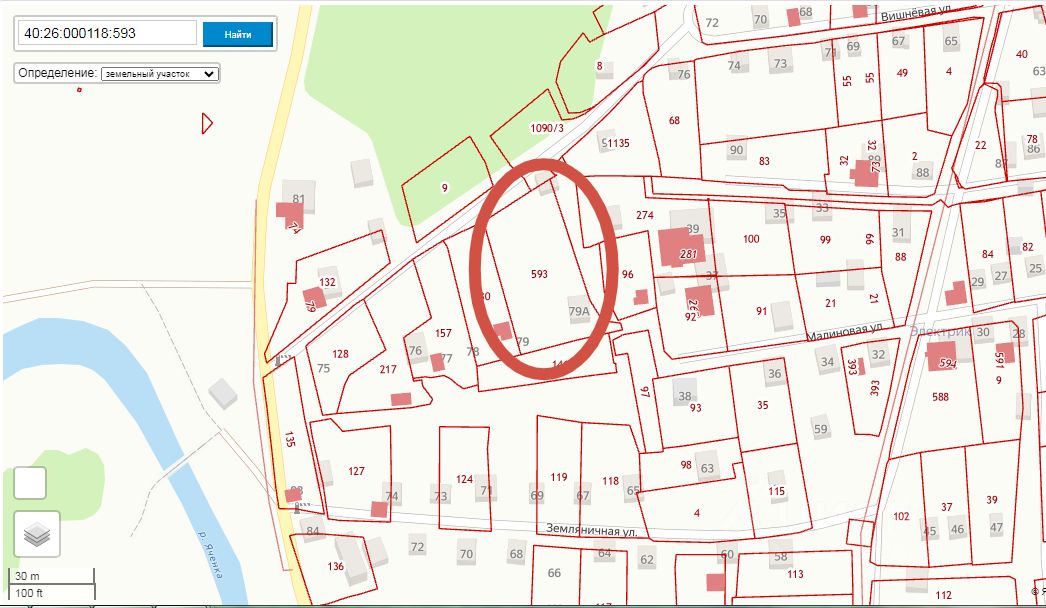Viewport: 1046px width, 608px height.
Task: Click red building labeled 594
Action: [x=941, y=356]
